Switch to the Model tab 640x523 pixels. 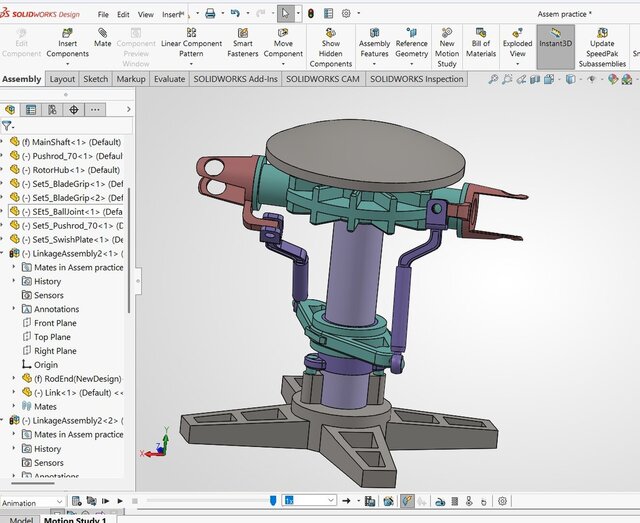pyautogui.click(x=21, y=520)
